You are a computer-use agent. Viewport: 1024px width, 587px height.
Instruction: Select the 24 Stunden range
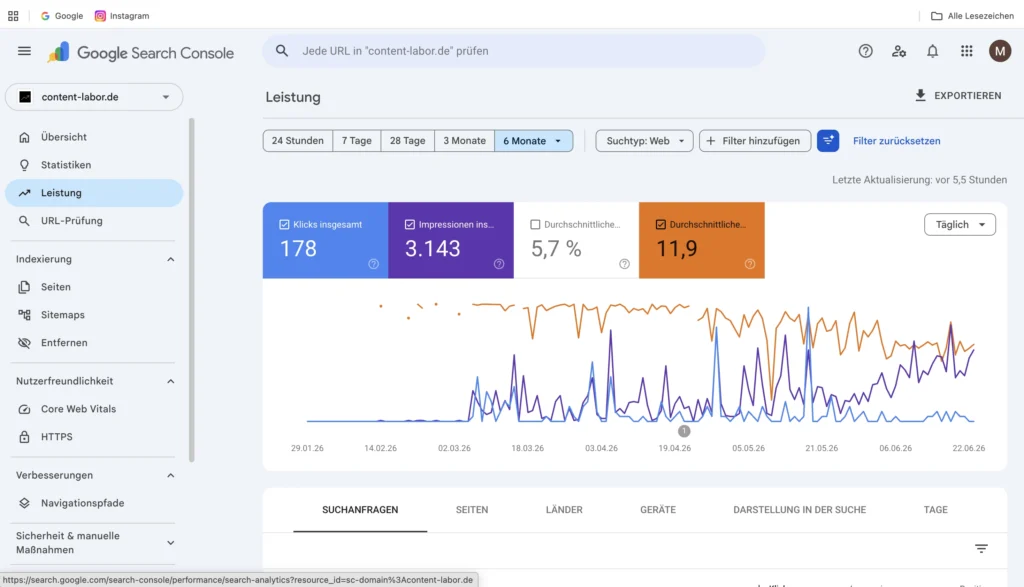click(298, 140)
